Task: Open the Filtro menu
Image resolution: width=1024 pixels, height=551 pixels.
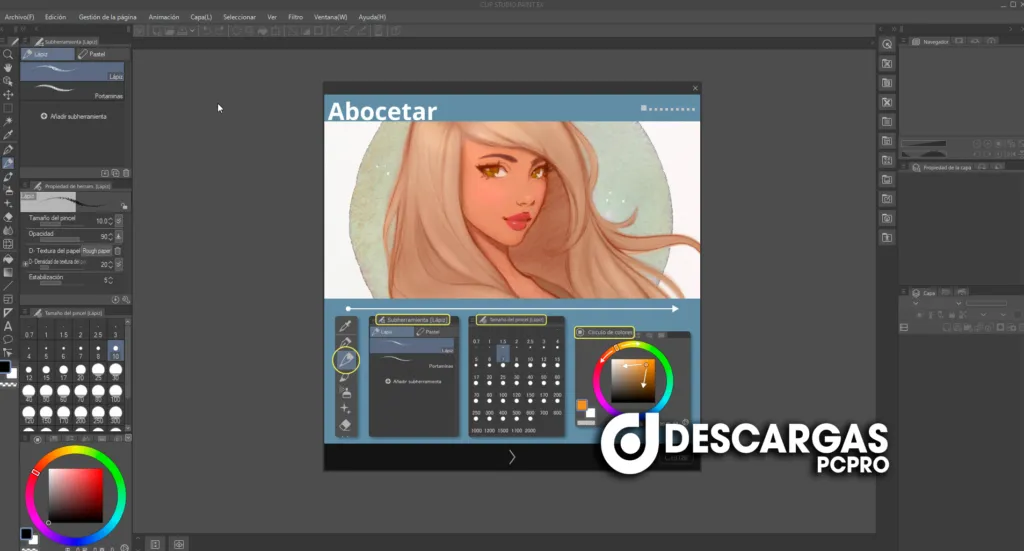Action: (x=295, y=17)
